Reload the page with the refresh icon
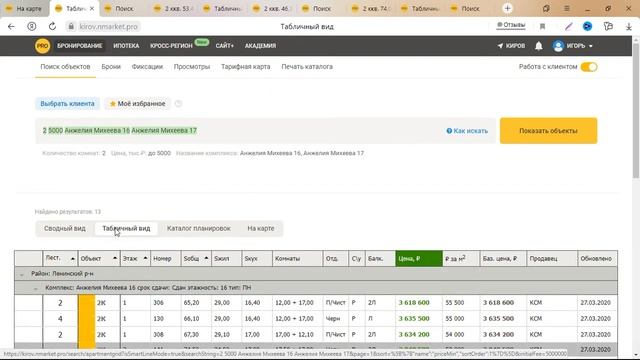Screen dimensions: 640x360 pyautogui.click(x=52, y=27)
